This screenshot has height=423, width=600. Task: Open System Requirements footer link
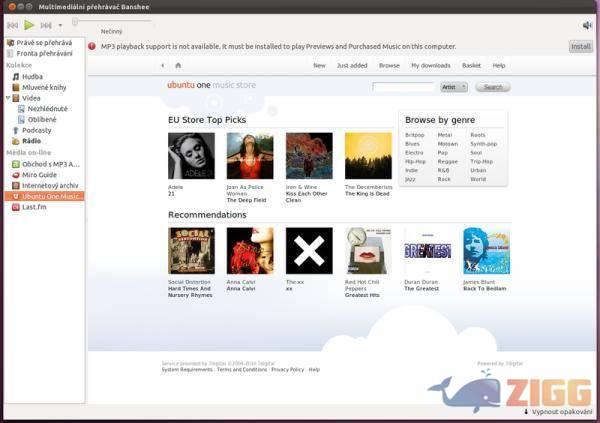(187, 369)
